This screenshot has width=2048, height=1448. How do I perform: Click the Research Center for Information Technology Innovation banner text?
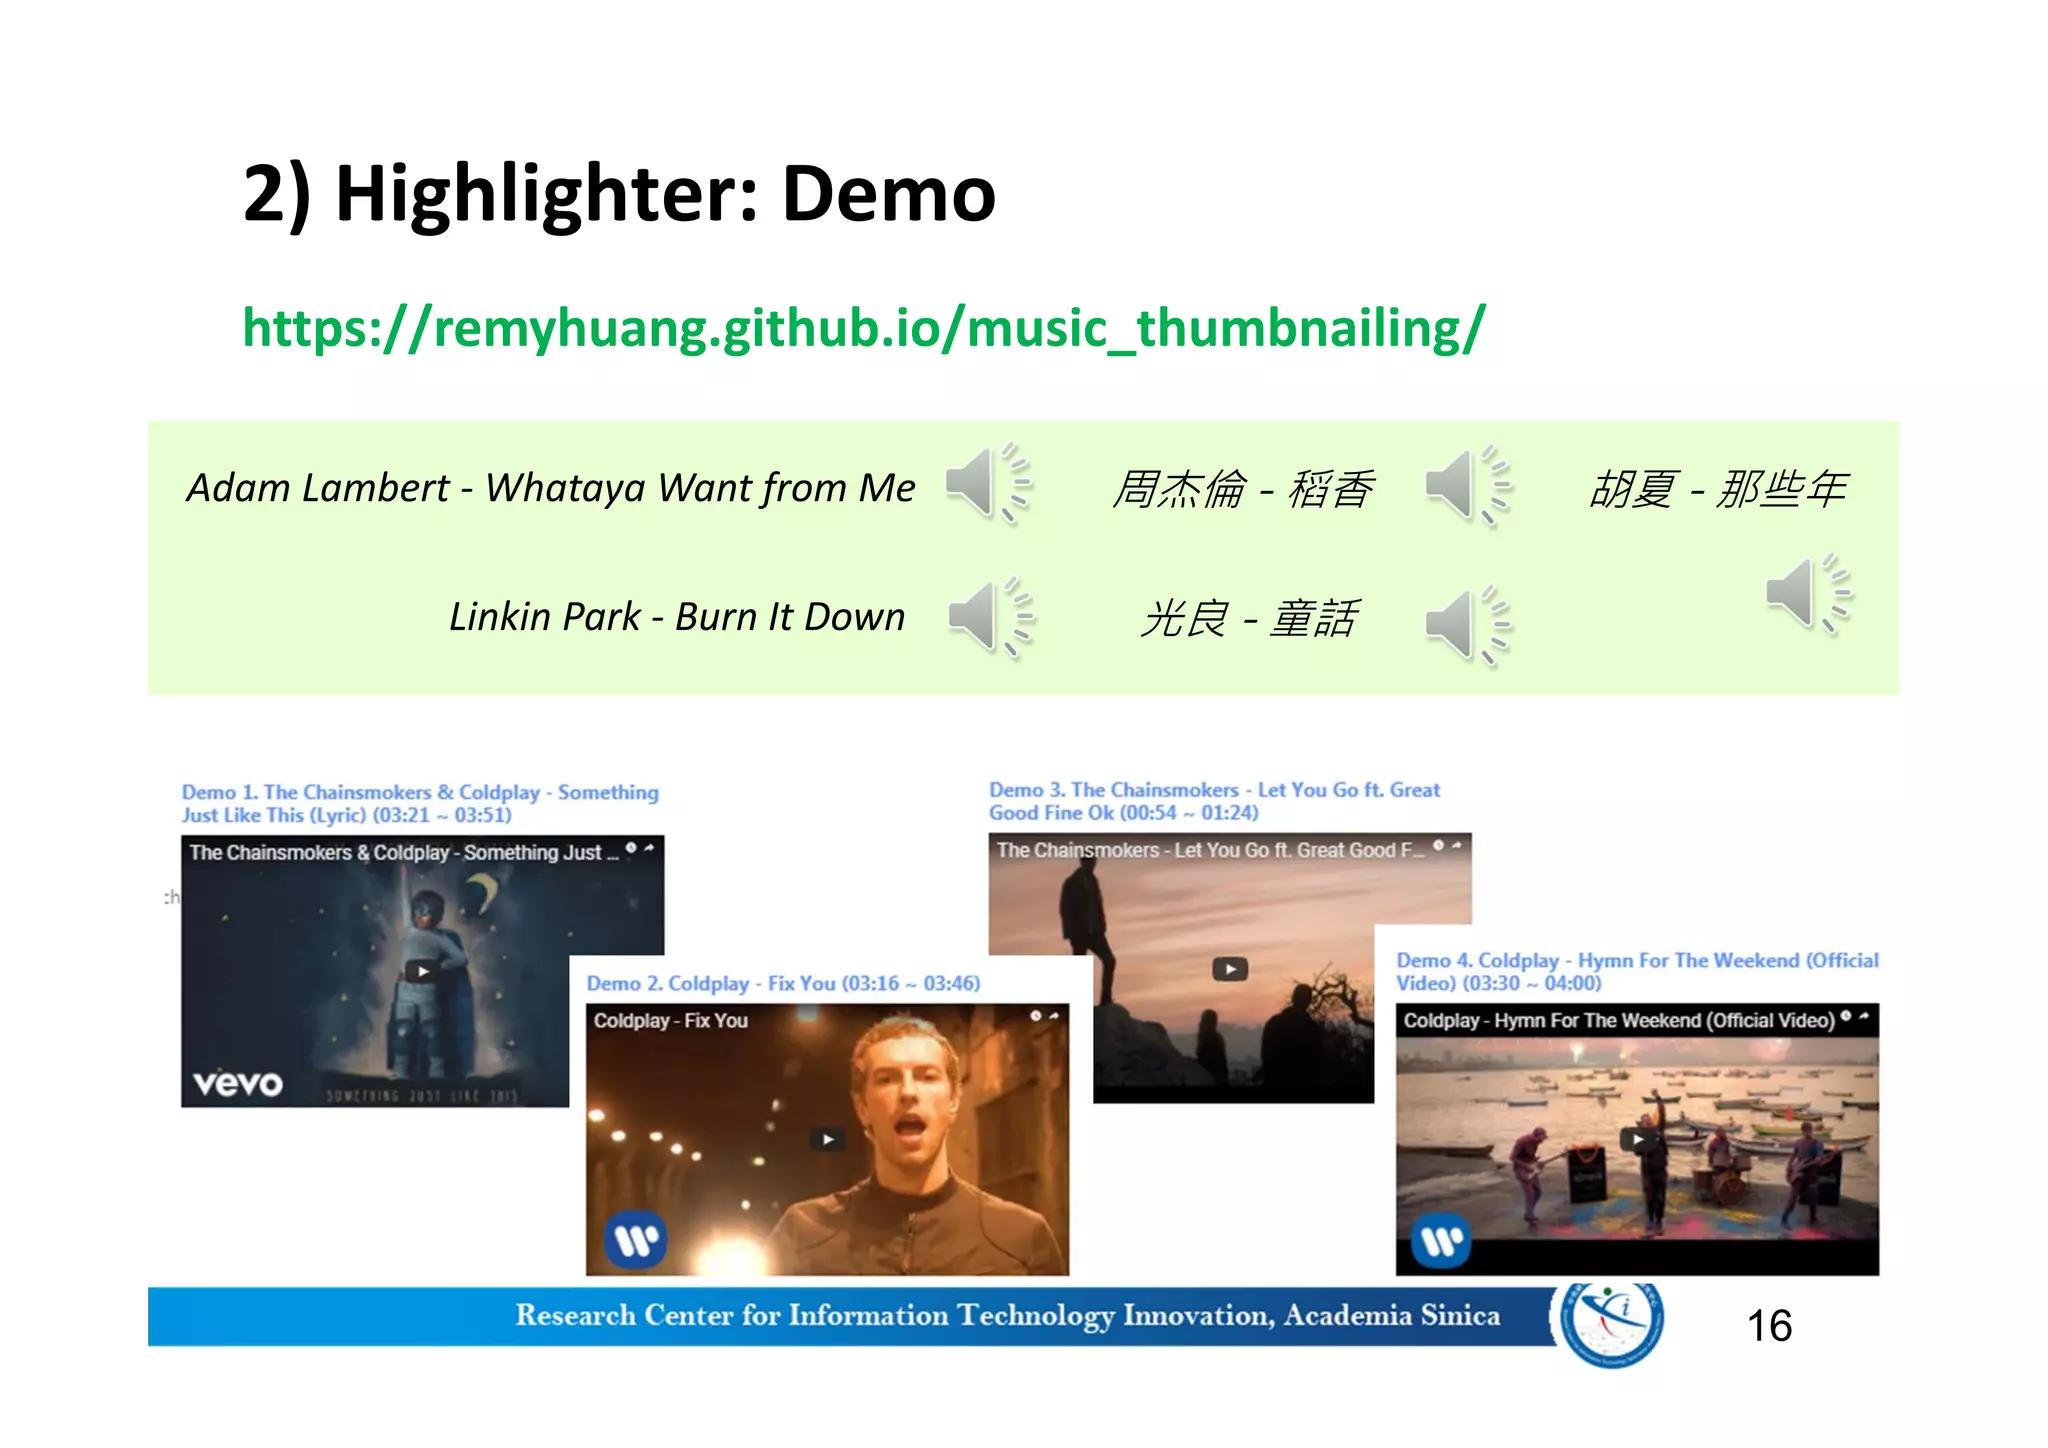[x=1007, y=1315]
